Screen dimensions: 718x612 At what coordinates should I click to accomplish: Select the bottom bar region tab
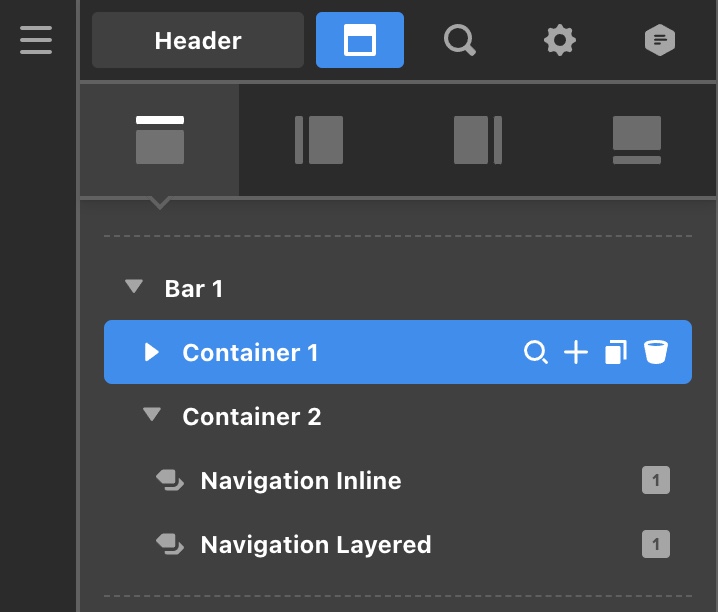coord(636,140)
